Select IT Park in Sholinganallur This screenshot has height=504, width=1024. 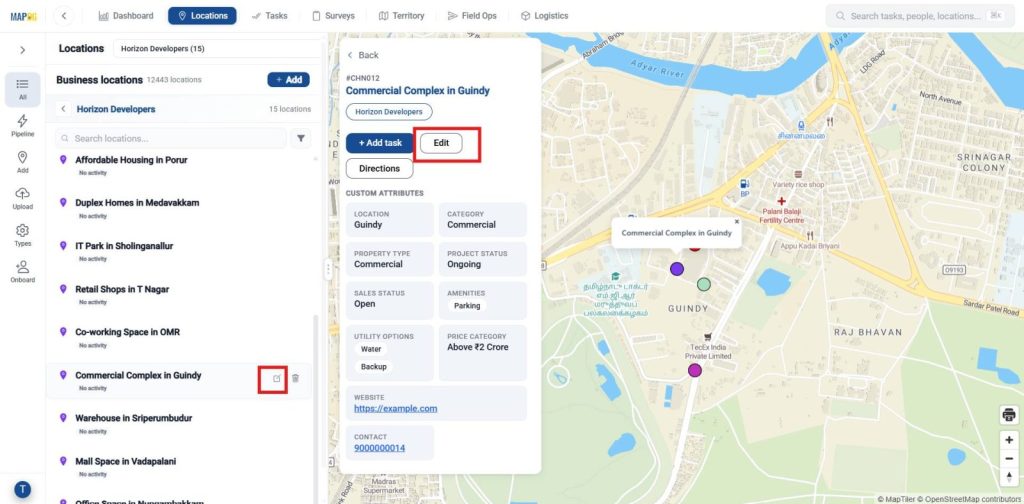124,246
